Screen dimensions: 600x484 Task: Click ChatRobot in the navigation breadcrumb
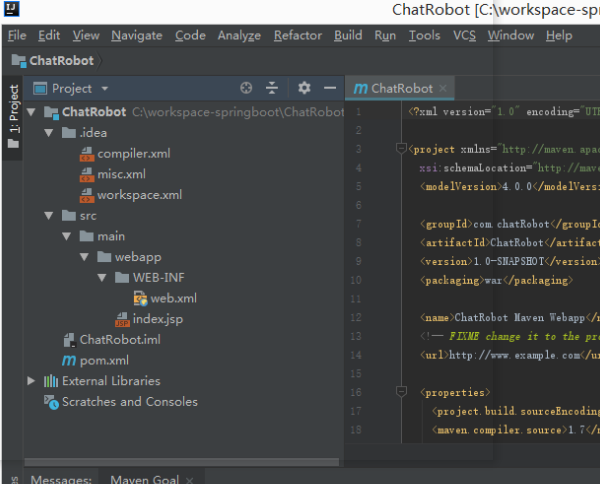(61, 60)
